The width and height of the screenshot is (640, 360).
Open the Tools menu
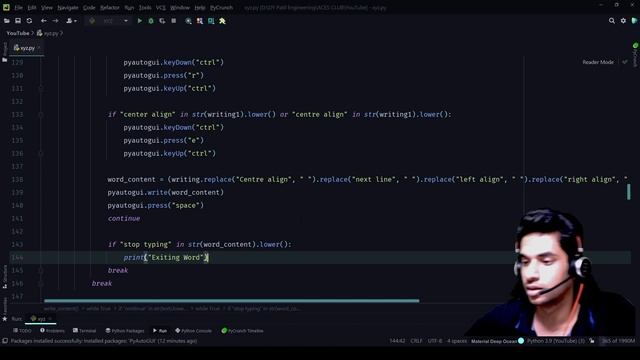145,8
